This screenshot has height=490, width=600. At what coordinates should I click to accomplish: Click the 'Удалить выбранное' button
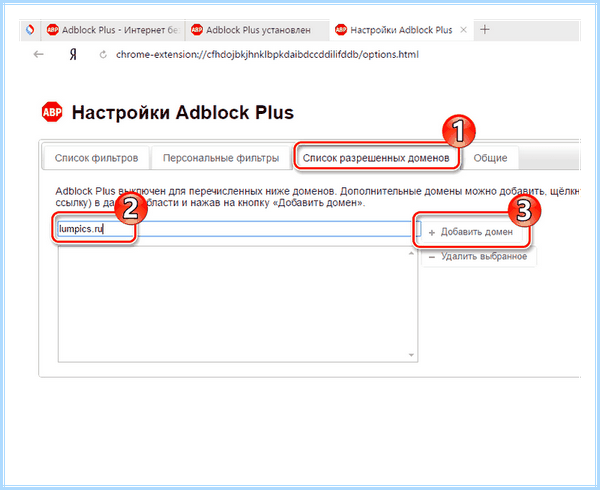(x=479, y=256)
